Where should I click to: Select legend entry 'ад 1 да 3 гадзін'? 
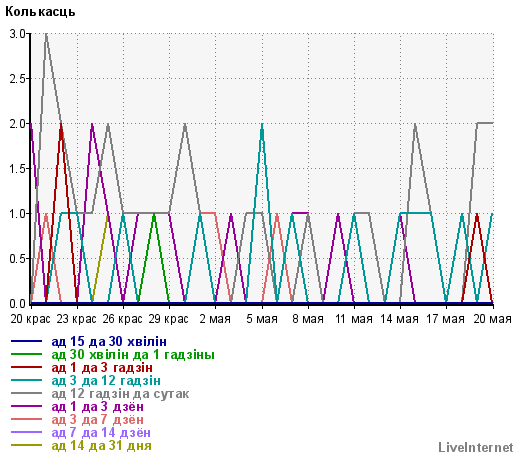click(x=102, y=367)
